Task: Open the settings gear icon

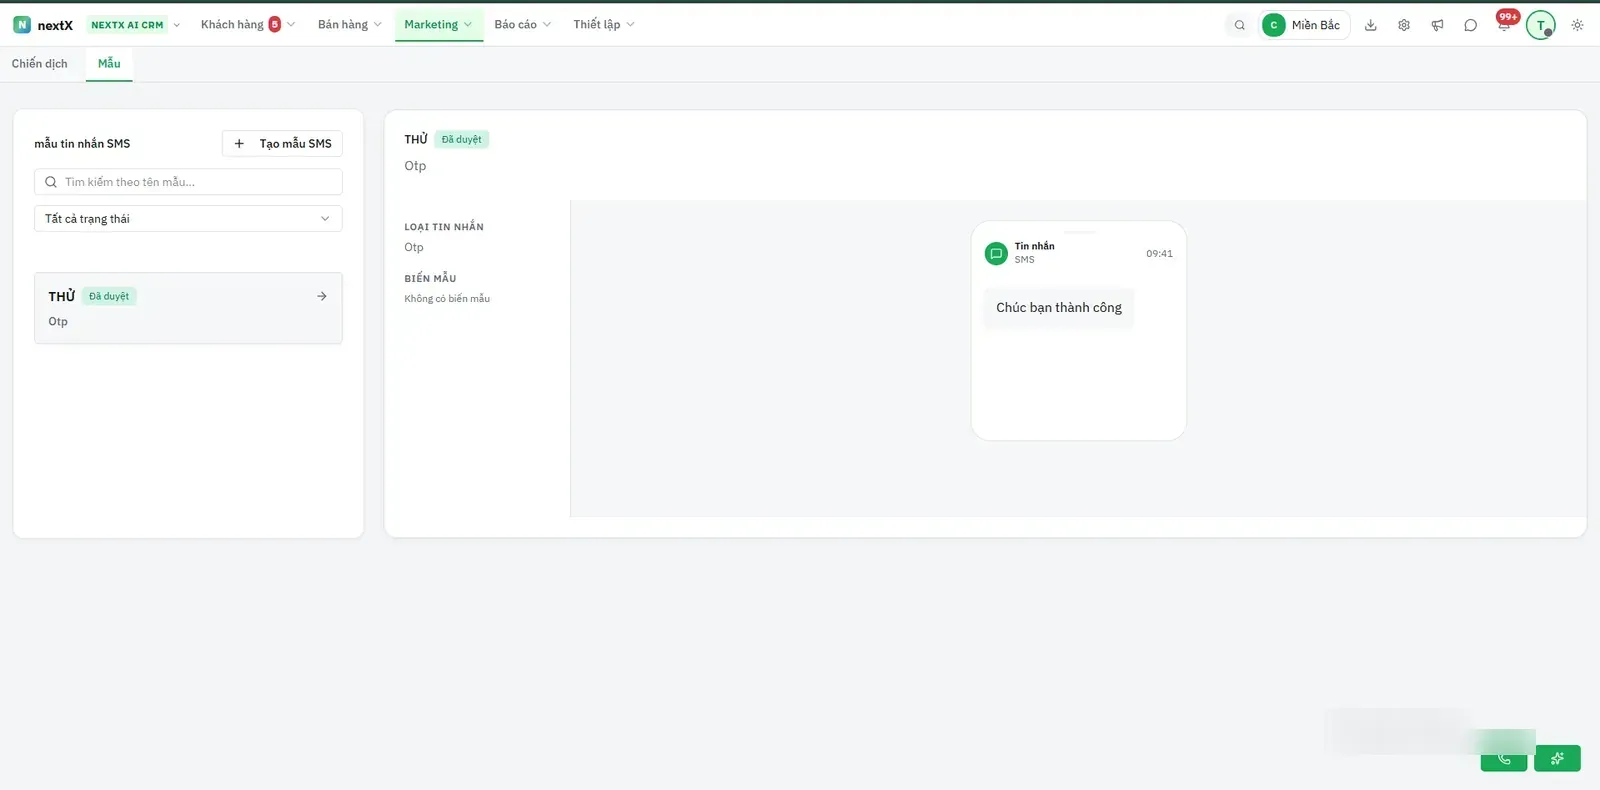Action: point(1404,25)
